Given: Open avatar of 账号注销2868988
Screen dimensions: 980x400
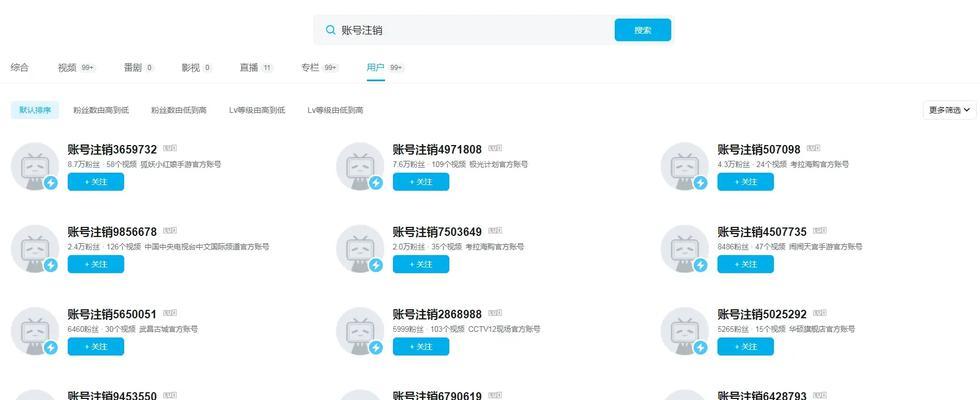Looking at the screenshot, I should pos(360,331).
